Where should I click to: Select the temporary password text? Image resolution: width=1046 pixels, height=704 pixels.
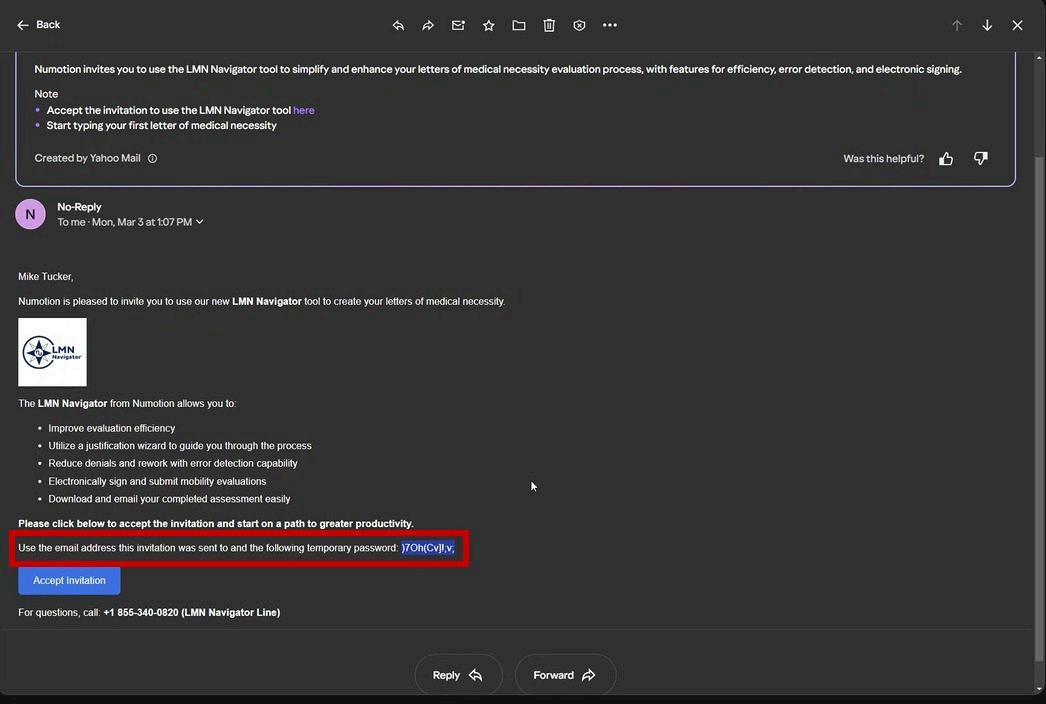pos(428,548)
